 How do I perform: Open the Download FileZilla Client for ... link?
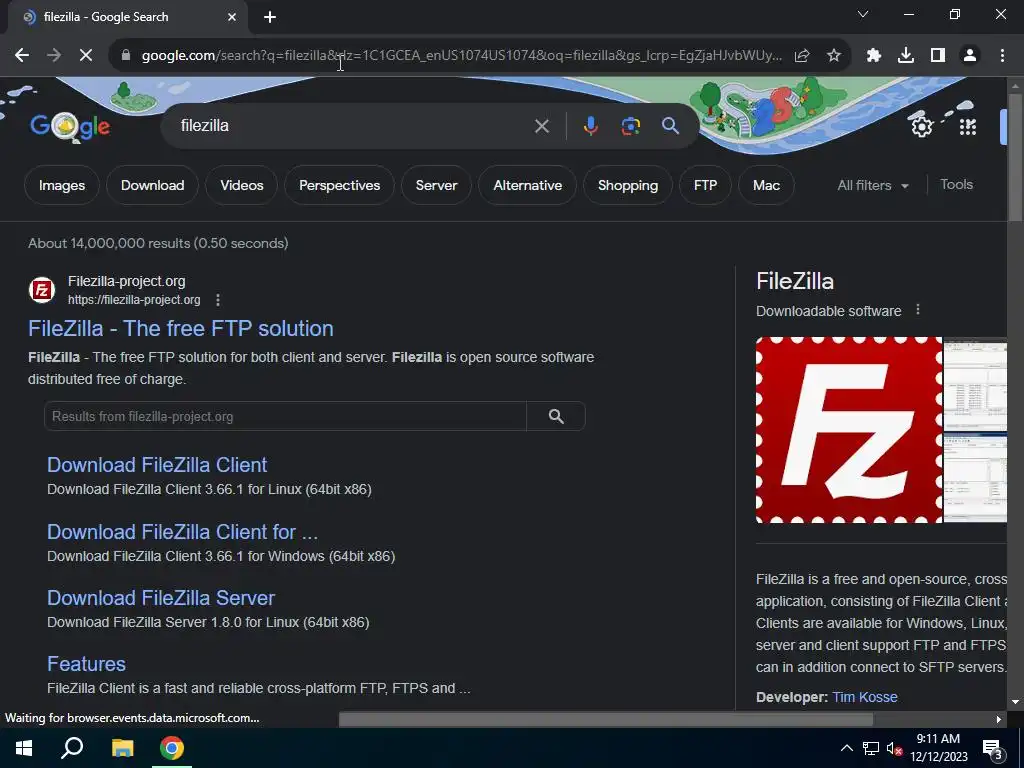pyautogui.click(x=182, y=532)
